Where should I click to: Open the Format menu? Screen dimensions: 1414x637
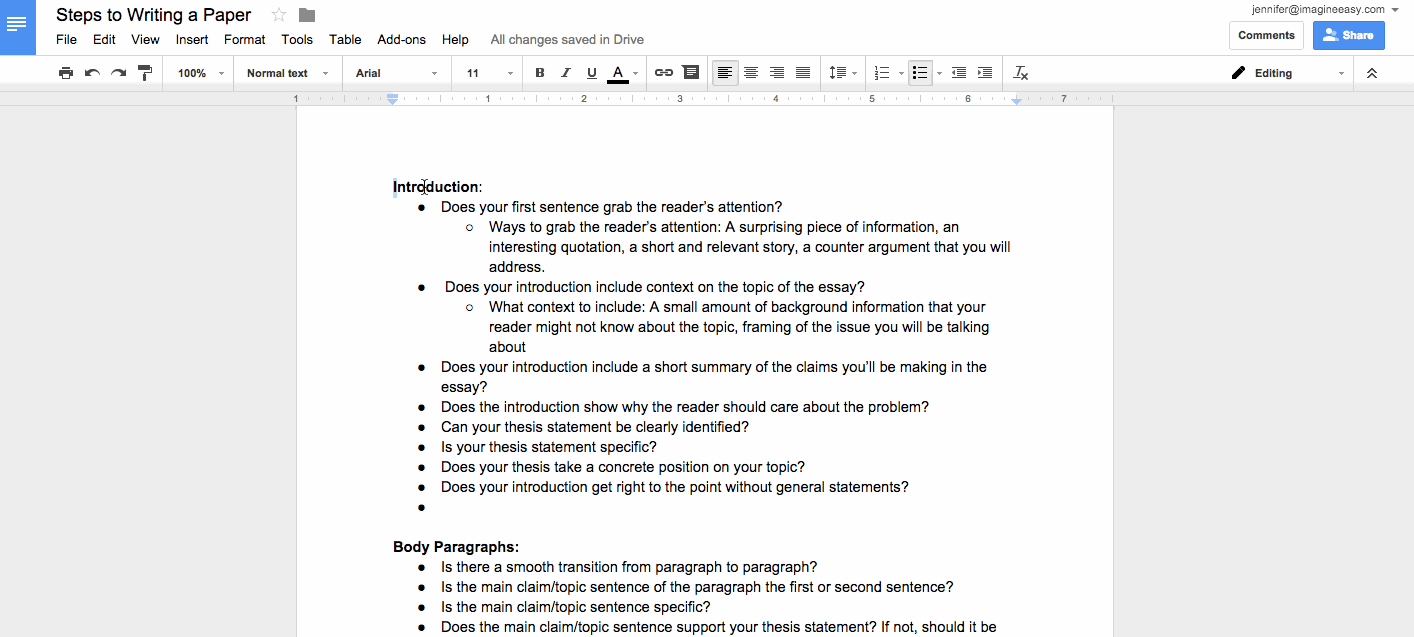(x=245, y=40)
